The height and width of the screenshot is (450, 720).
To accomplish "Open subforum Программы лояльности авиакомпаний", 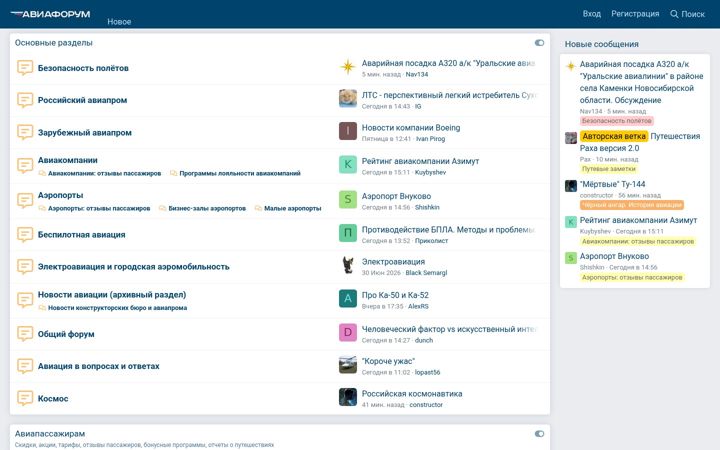I will pos(240,173).
